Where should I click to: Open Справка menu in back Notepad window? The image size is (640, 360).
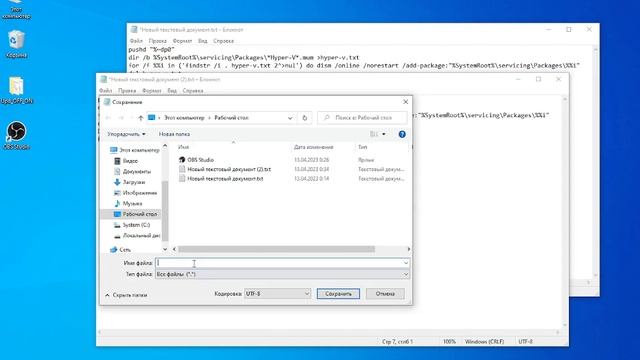pyautogui.click(x=223, y=41)
